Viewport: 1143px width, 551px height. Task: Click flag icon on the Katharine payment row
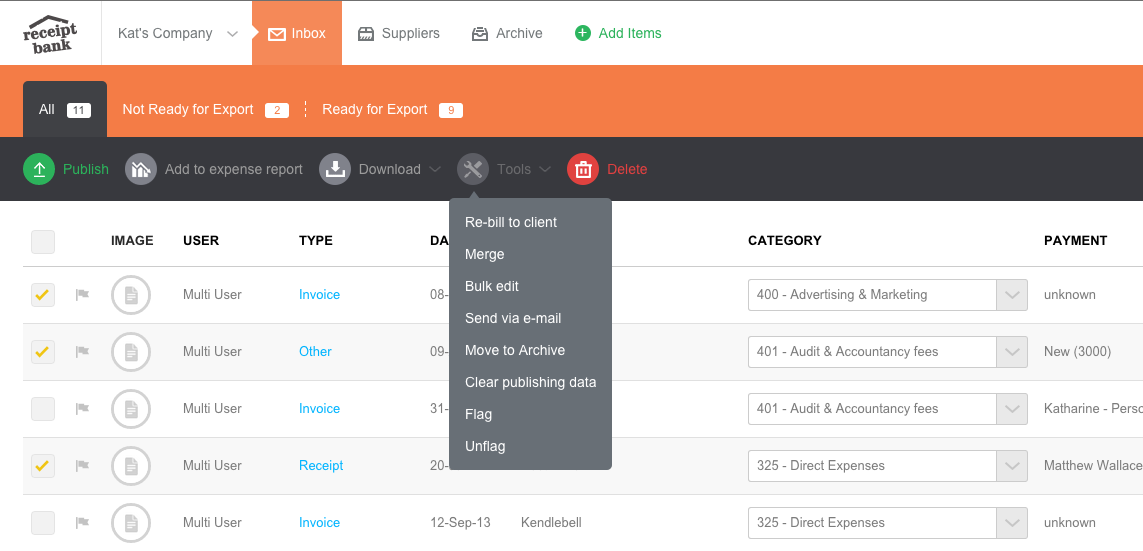coord(82,409)
